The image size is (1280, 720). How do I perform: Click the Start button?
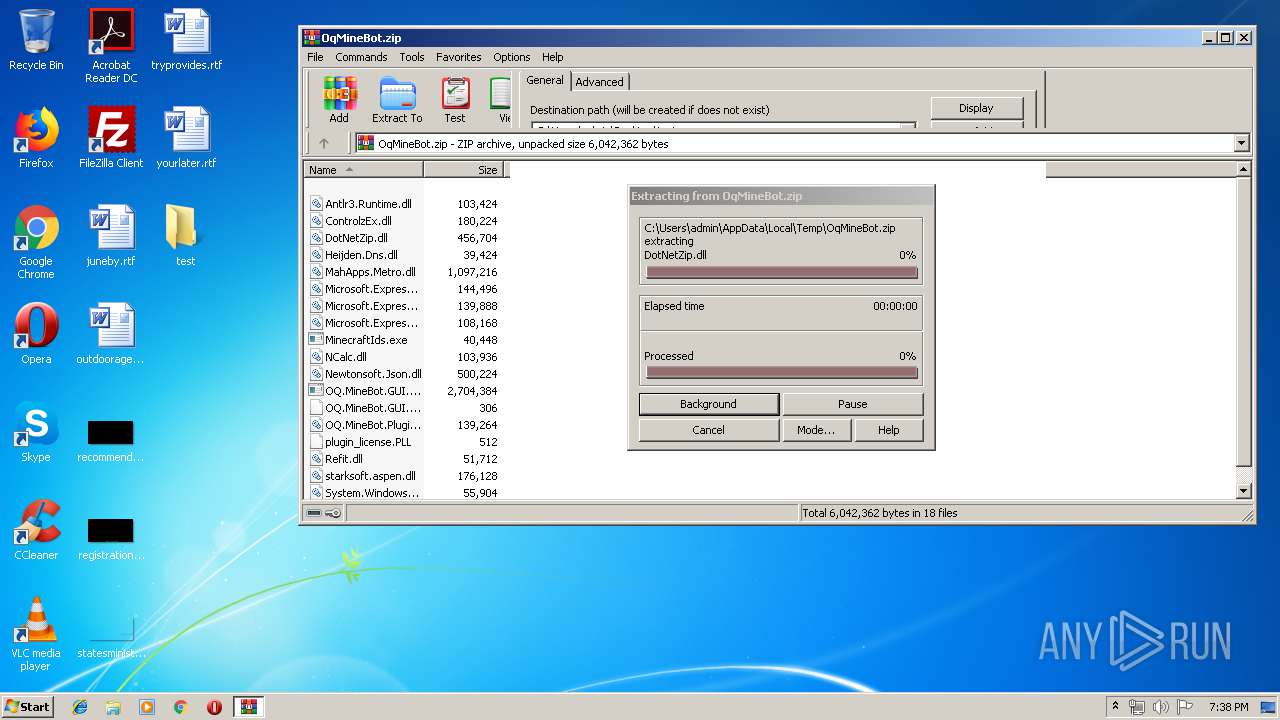pos(28,707)
